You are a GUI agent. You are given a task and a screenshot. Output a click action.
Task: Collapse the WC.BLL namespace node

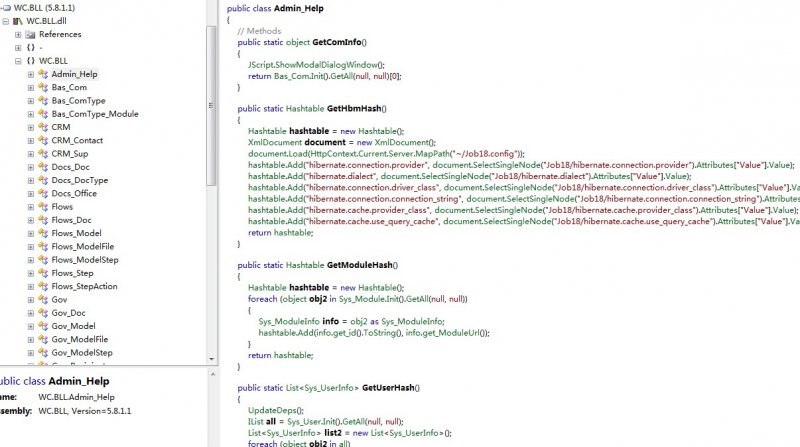tap(18, 61)
